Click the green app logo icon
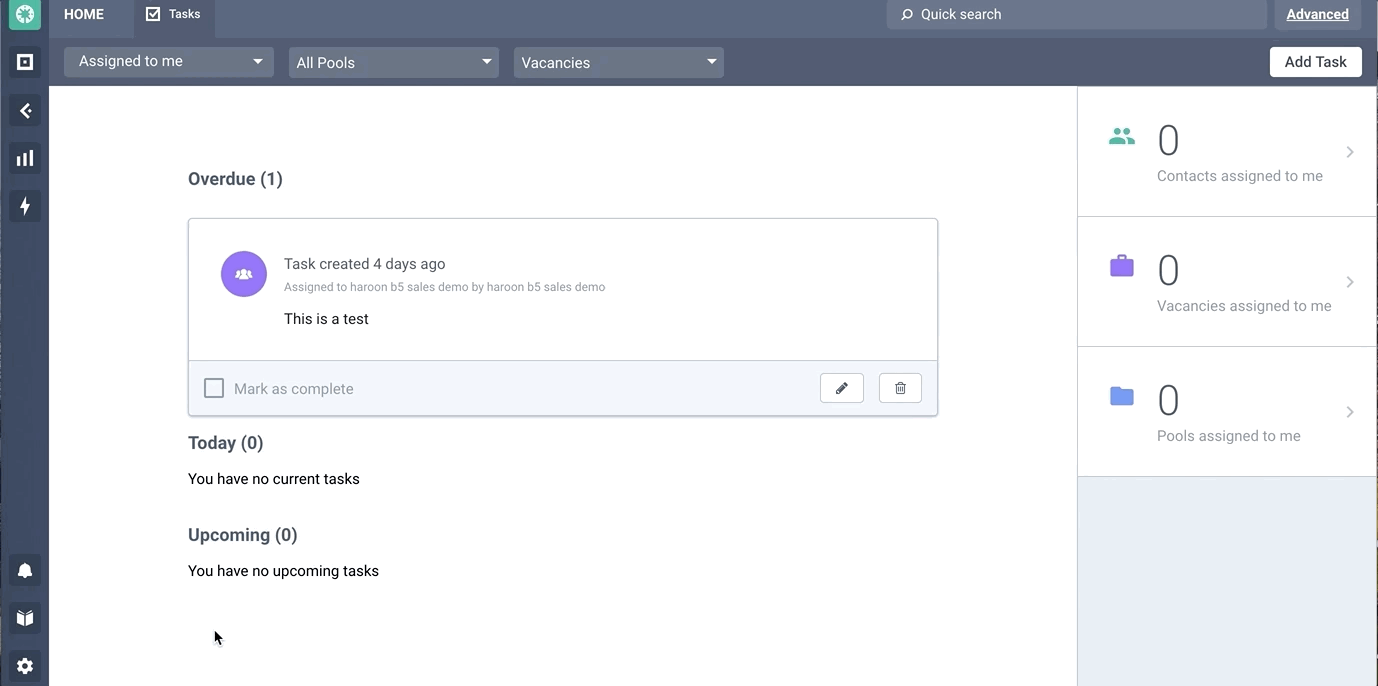This screenshot has height=686, width=1378. click(24, 15)
